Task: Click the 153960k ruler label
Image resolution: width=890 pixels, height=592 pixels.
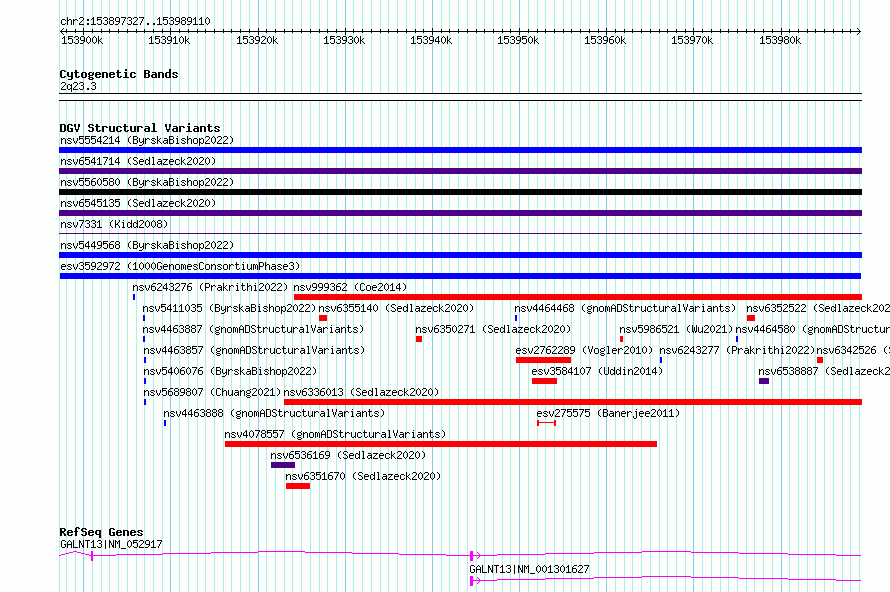Action: [605, 41]
